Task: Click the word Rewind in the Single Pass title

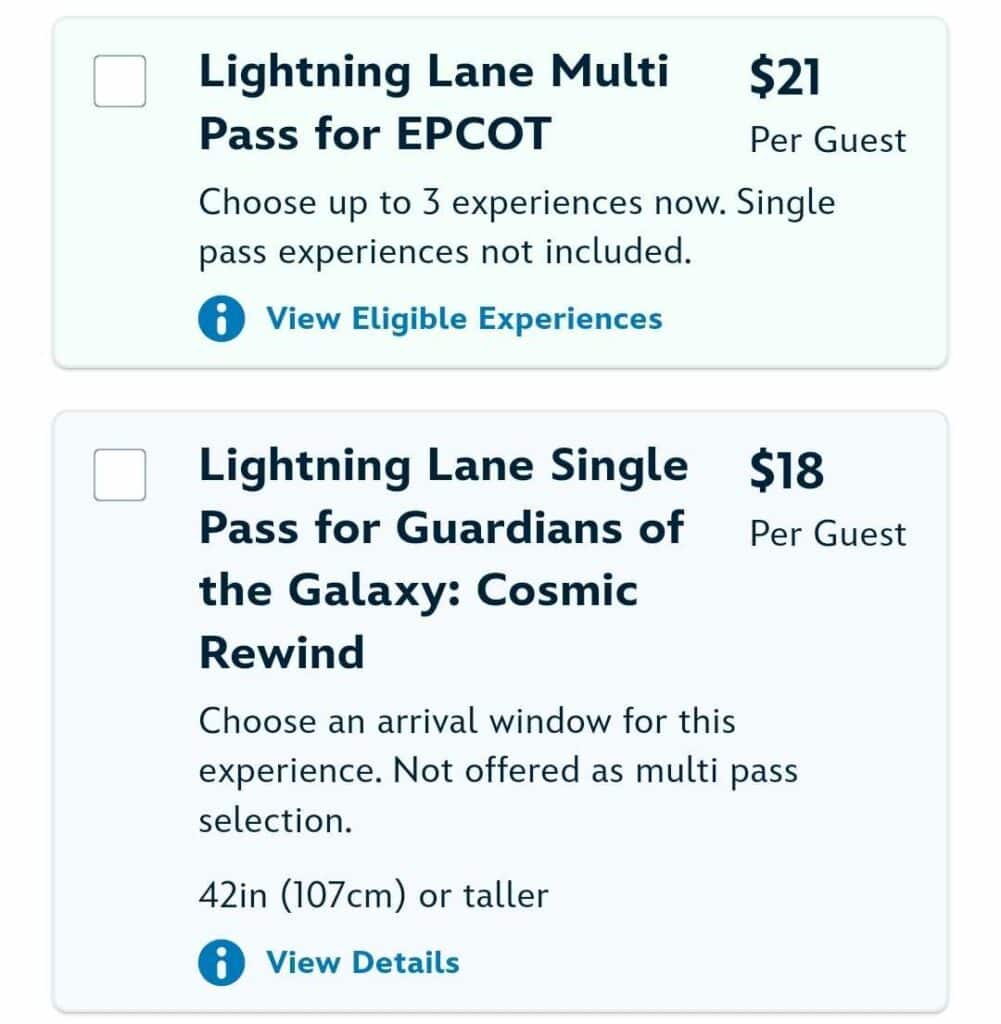Action: (281, 653)
